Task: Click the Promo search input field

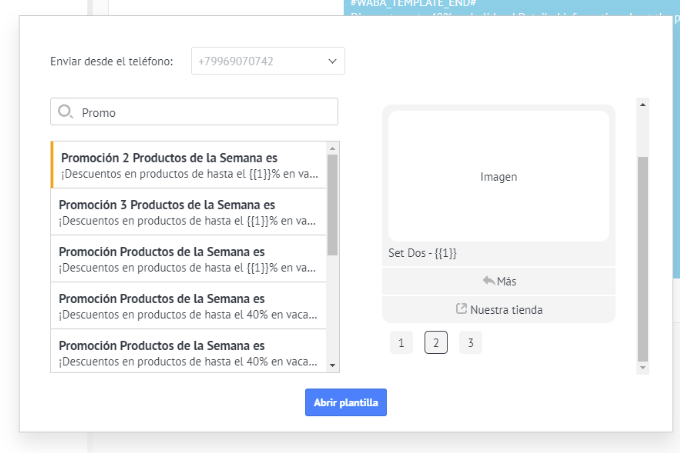Action: pyautogui.click(x=194, y=112)
